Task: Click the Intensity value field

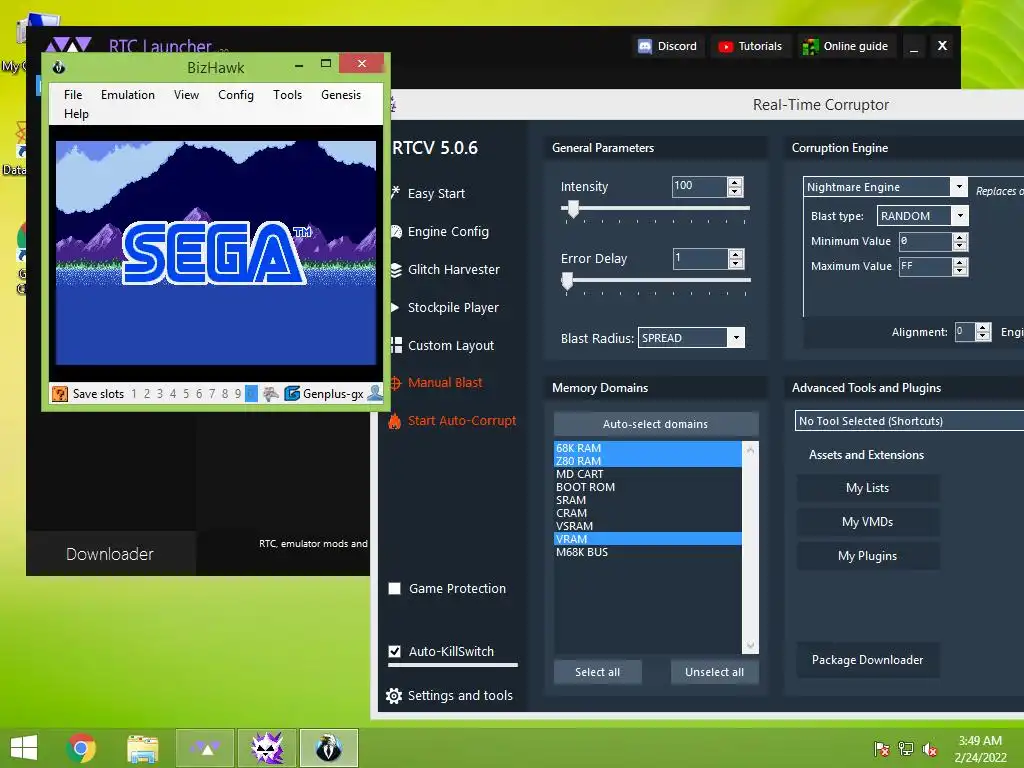Action: click(x=699, y=186)
